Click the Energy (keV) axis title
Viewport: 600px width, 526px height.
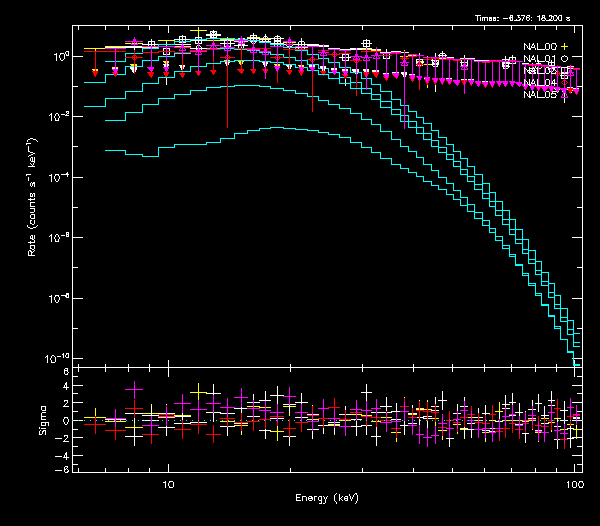pos(327,498)
